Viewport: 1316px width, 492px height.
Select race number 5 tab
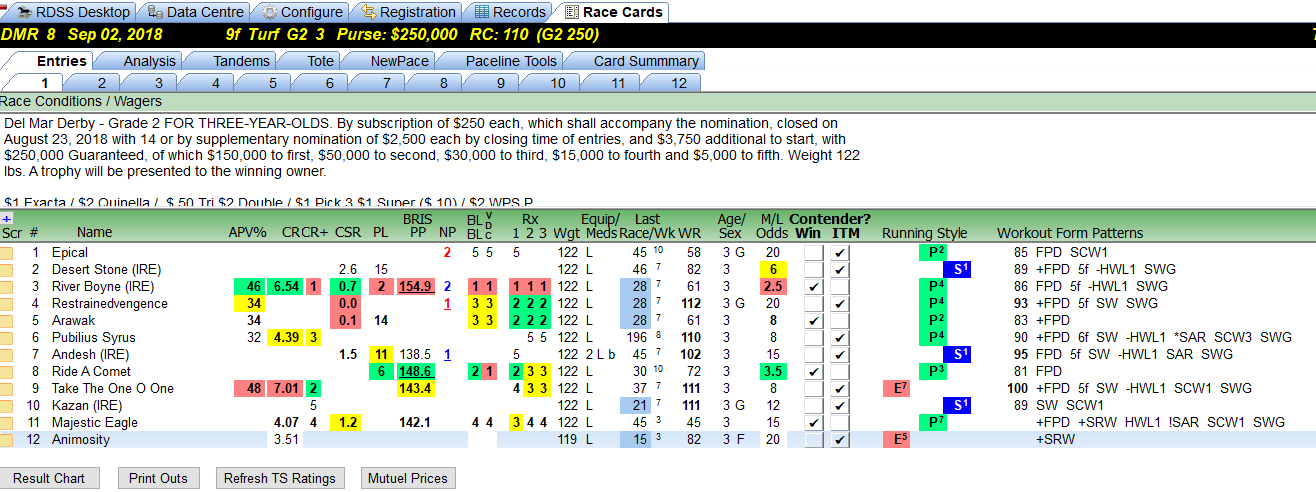[x=273, y=82]
